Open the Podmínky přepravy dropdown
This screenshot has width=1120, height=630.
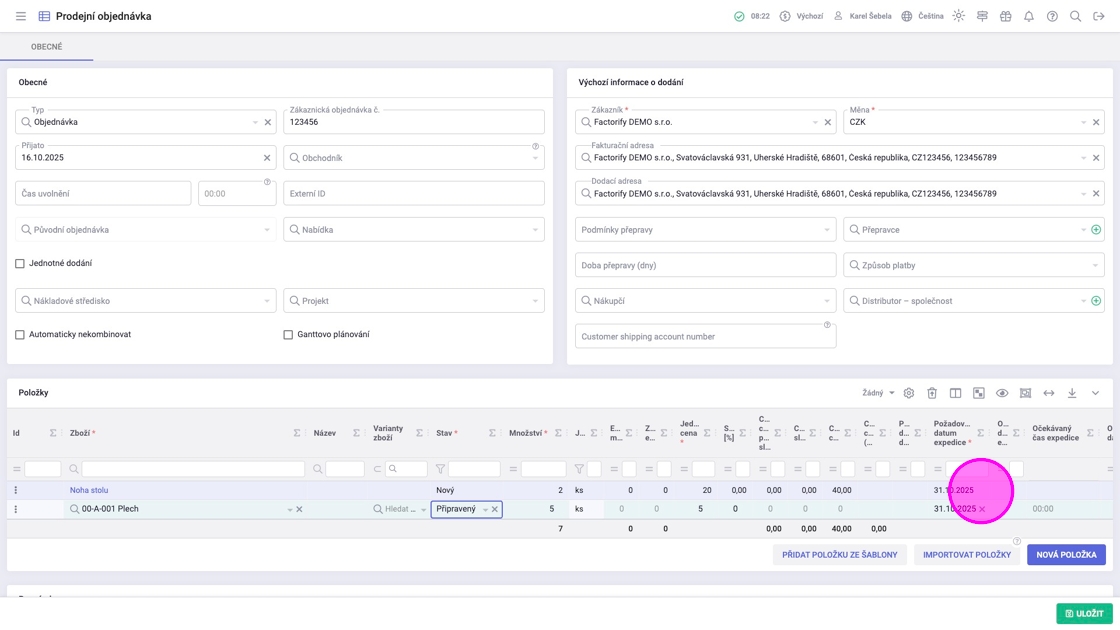pos(705,230)
